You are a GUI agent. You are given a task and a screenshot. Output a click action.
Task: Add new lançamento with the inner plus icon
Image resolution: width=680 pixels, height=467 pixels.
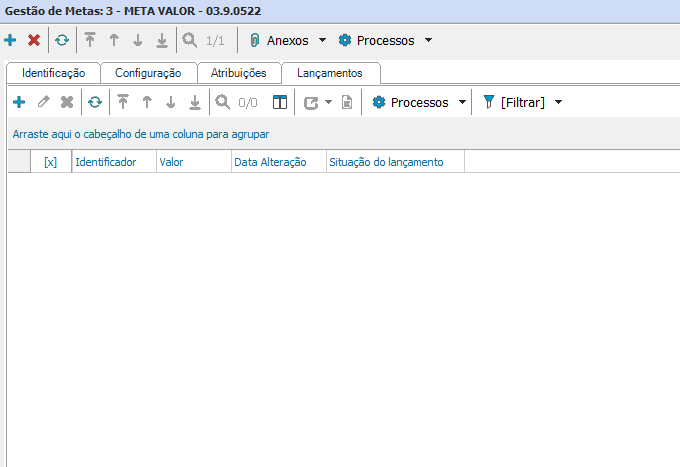(18, 102)
